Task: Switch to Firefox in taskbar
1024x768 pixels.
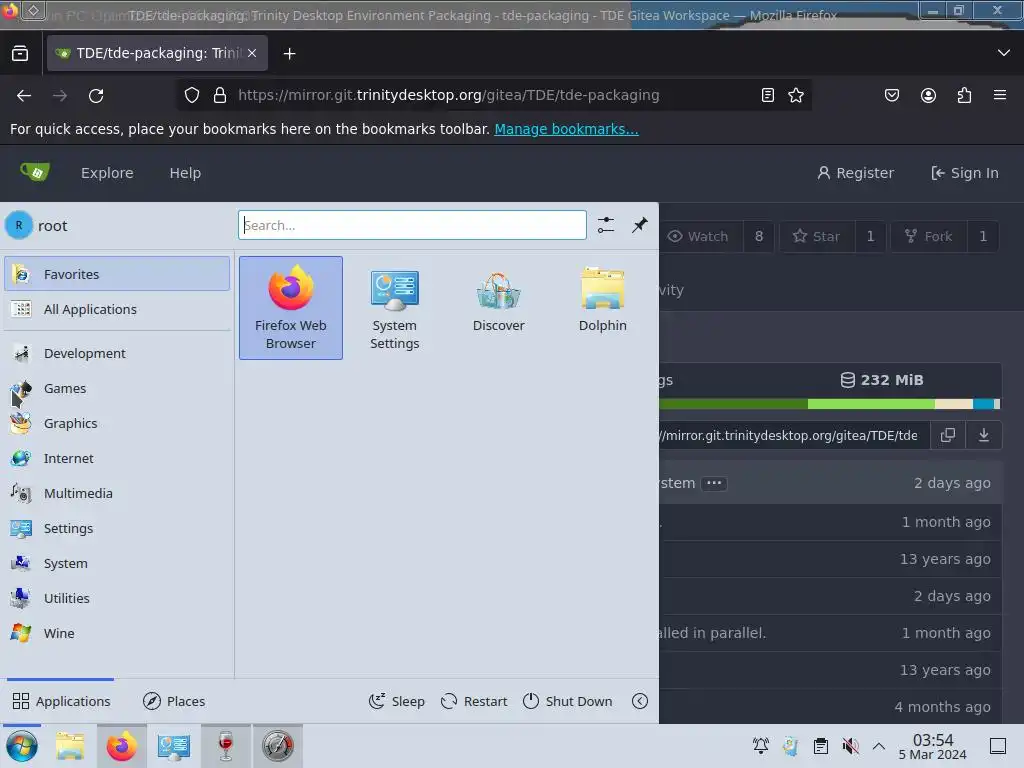Action: pos(121,746)
